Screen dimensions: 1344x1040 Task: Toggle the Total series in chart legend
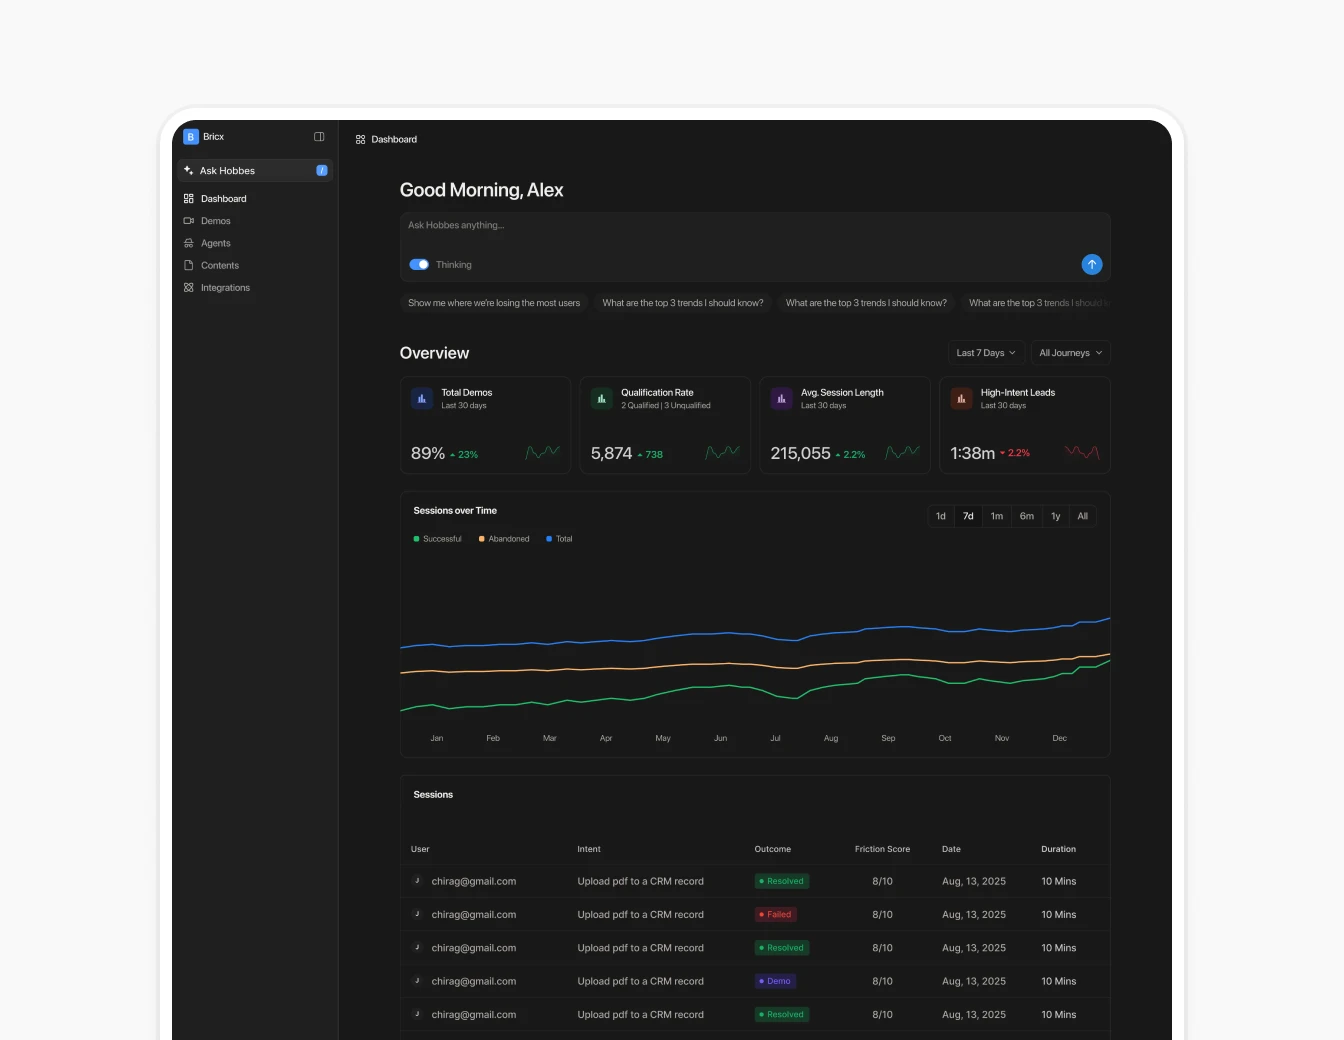(x=558, y=538)
